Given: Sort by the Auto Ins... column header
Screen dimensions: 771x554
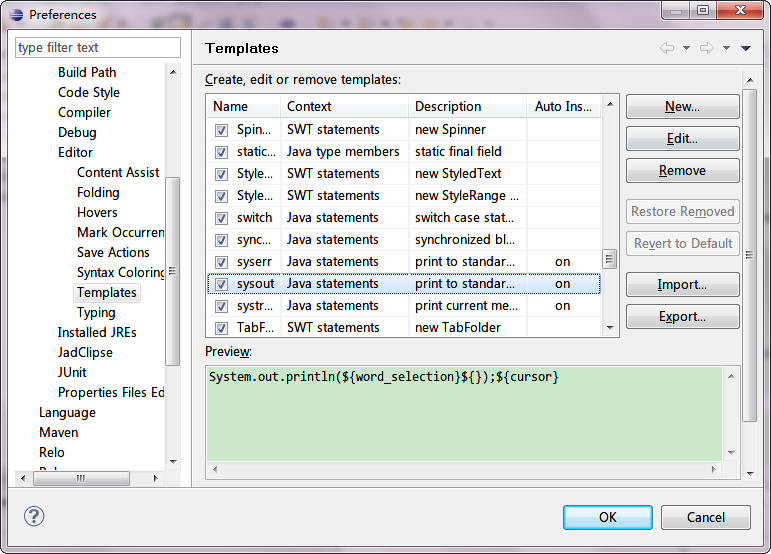Looking at the screenshot, I should pos(564,107).
